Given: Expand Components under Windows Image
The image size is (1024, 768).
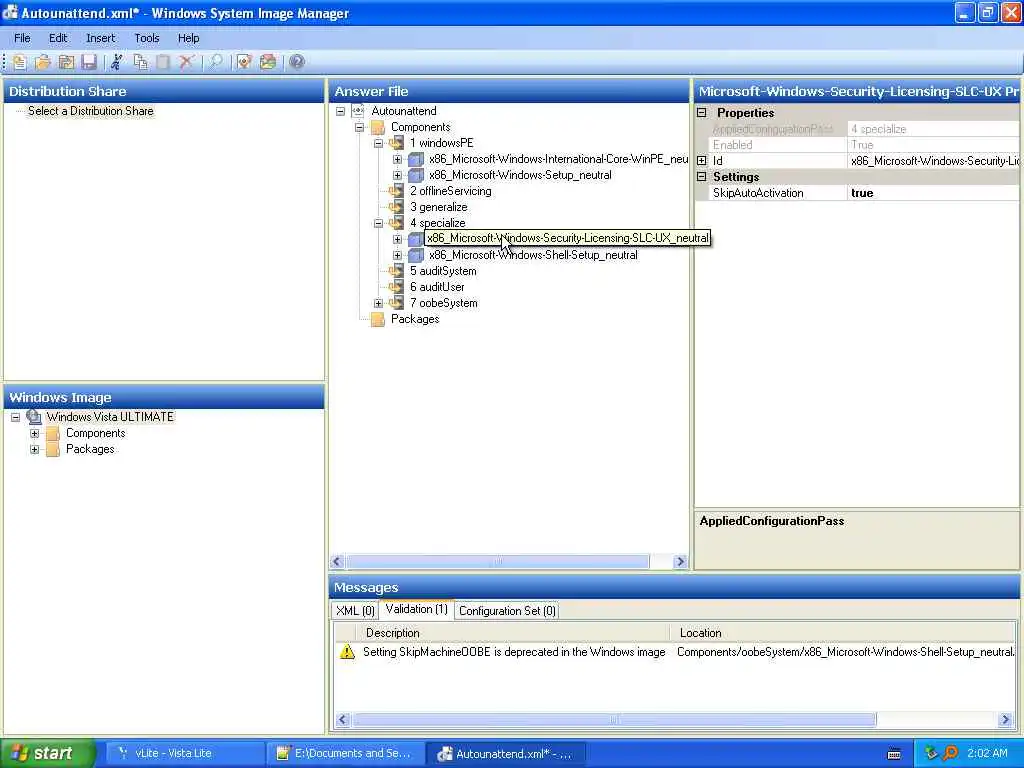Looking at the screenshot, I should [35, 434].
